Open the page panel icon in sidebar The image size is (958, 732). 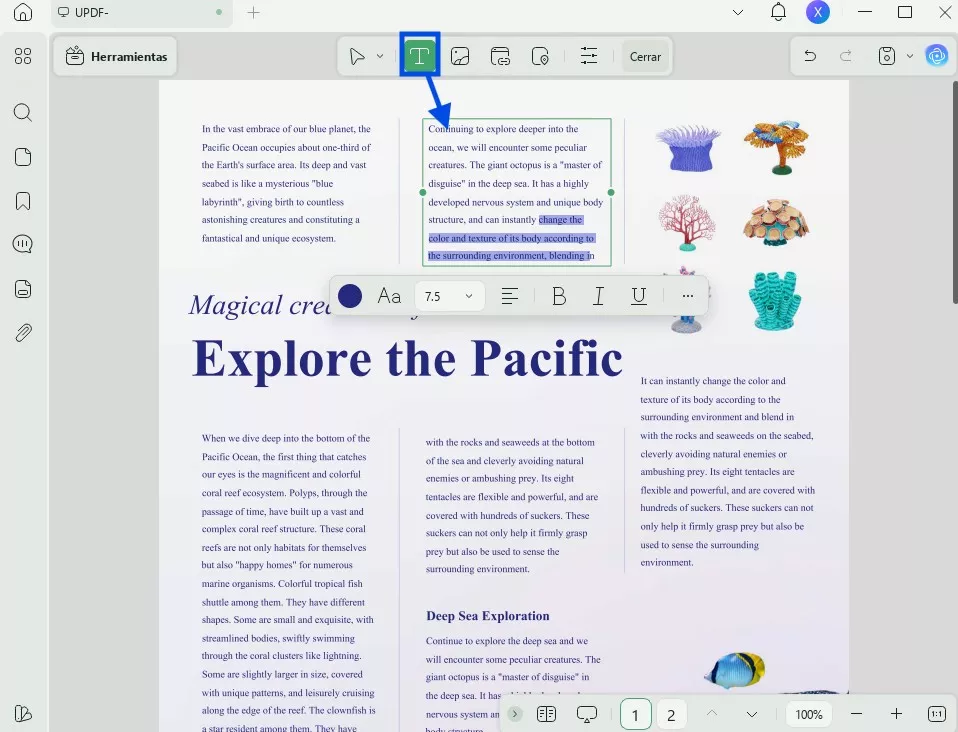click(x=23, y=157)
